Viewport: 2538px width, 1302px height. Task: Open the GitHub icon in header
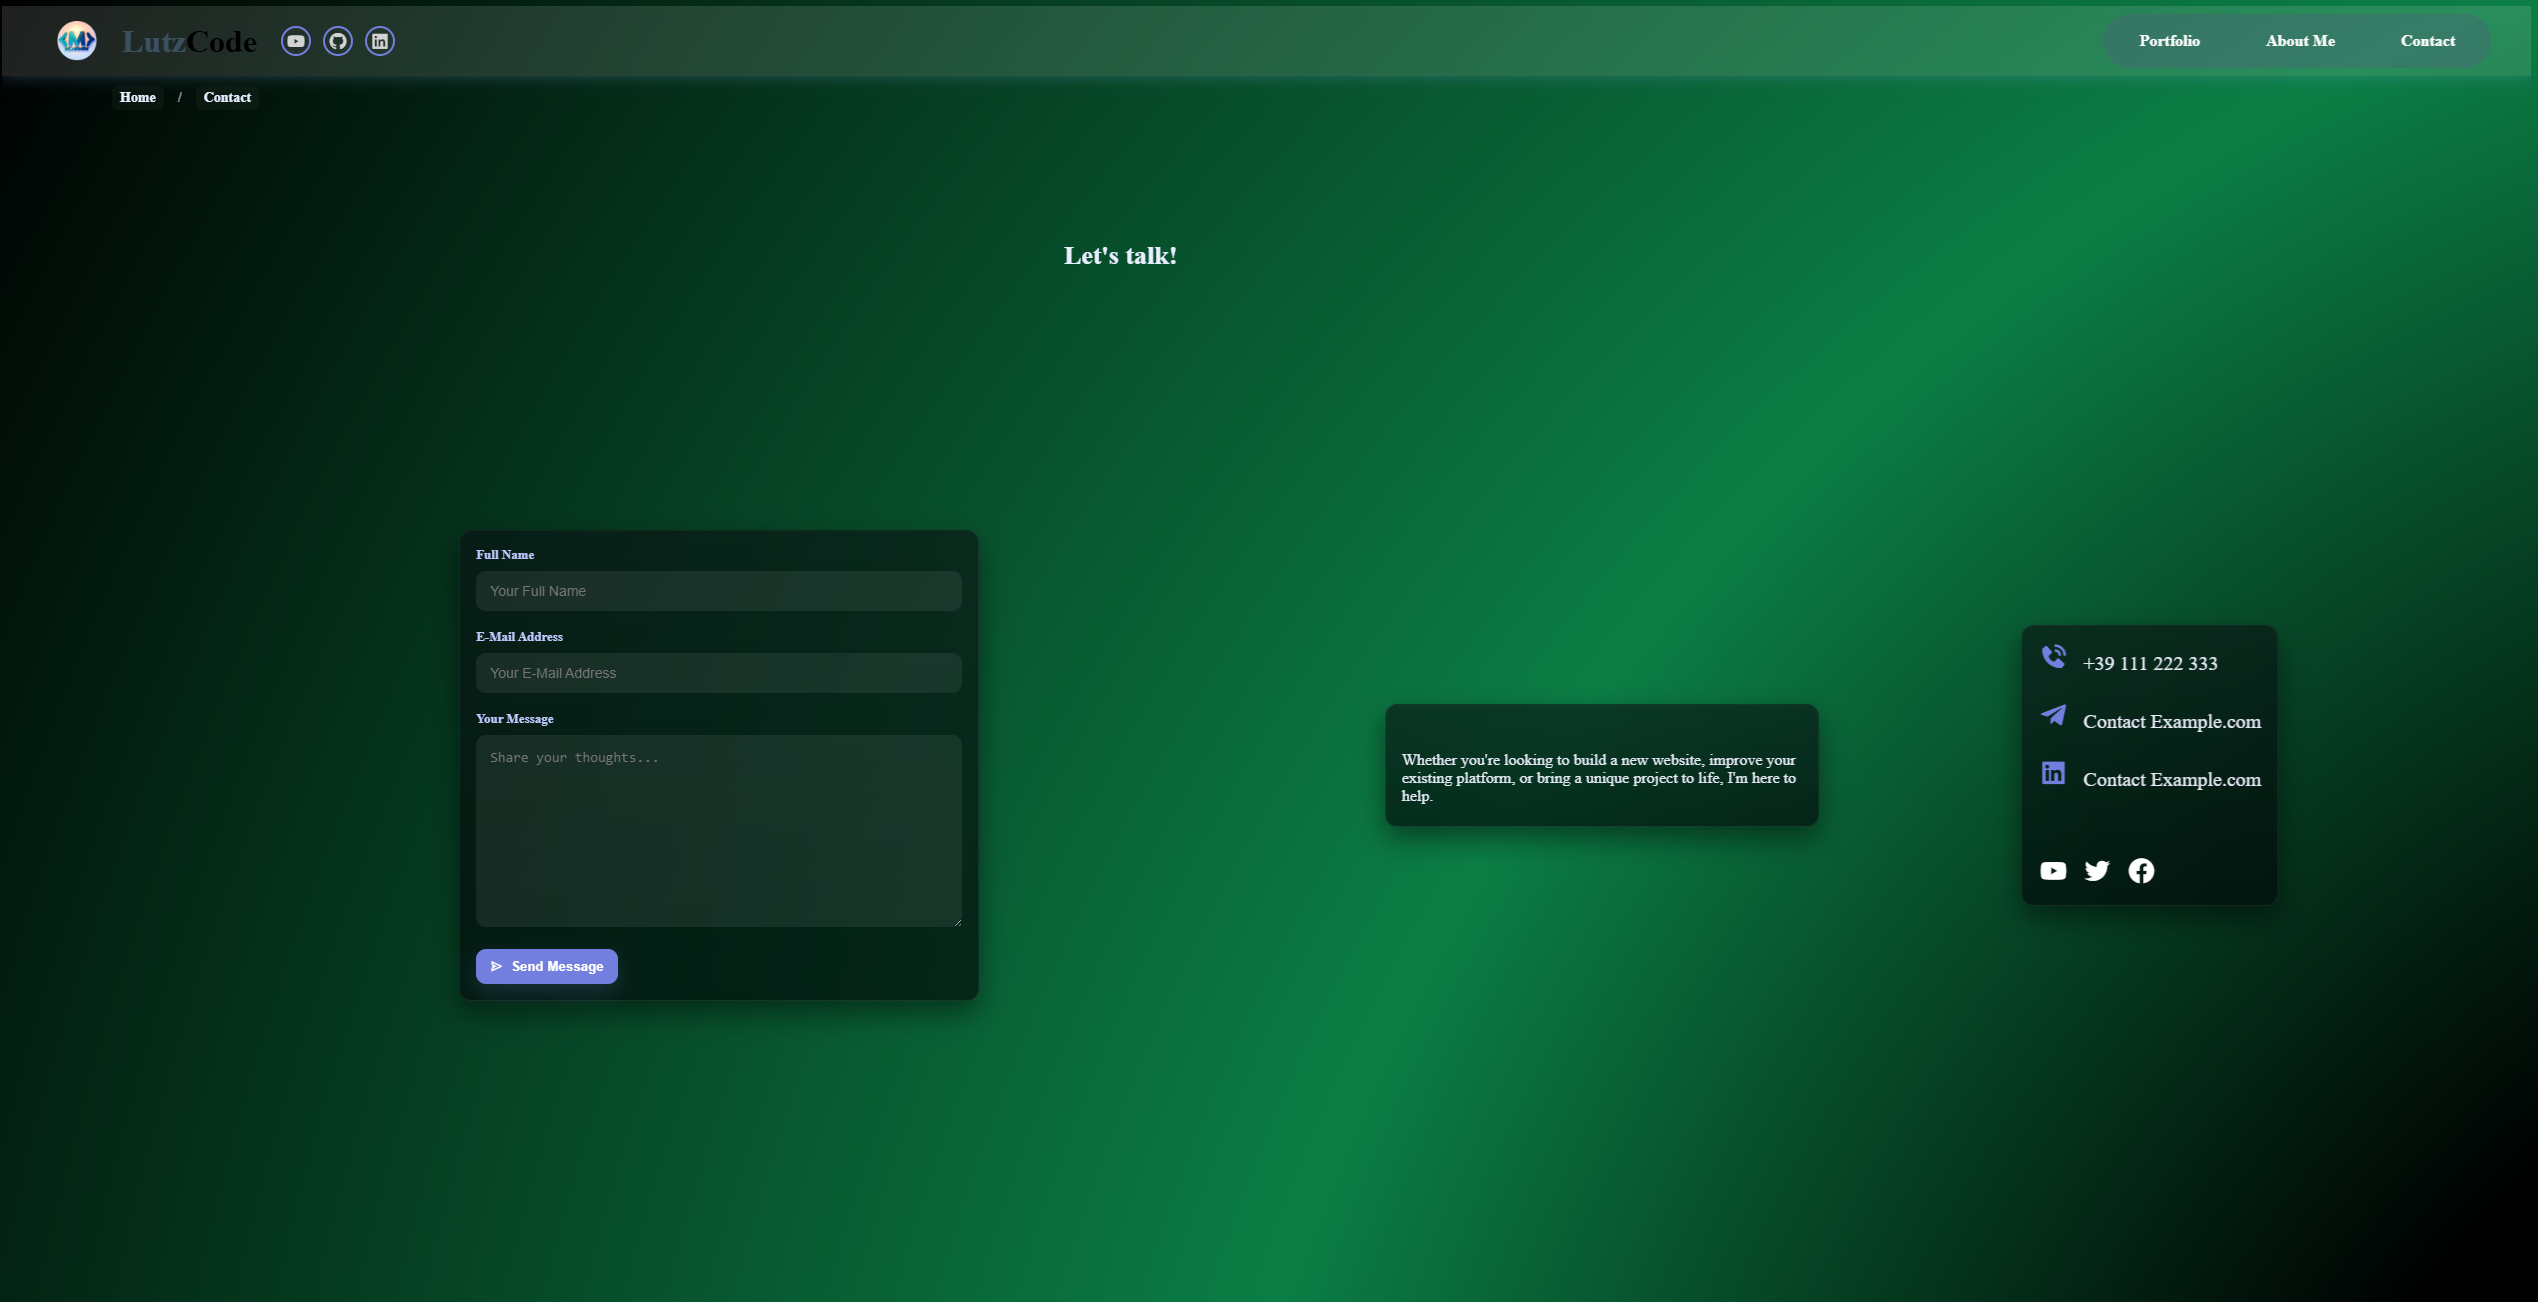click(x=338, y=41)
